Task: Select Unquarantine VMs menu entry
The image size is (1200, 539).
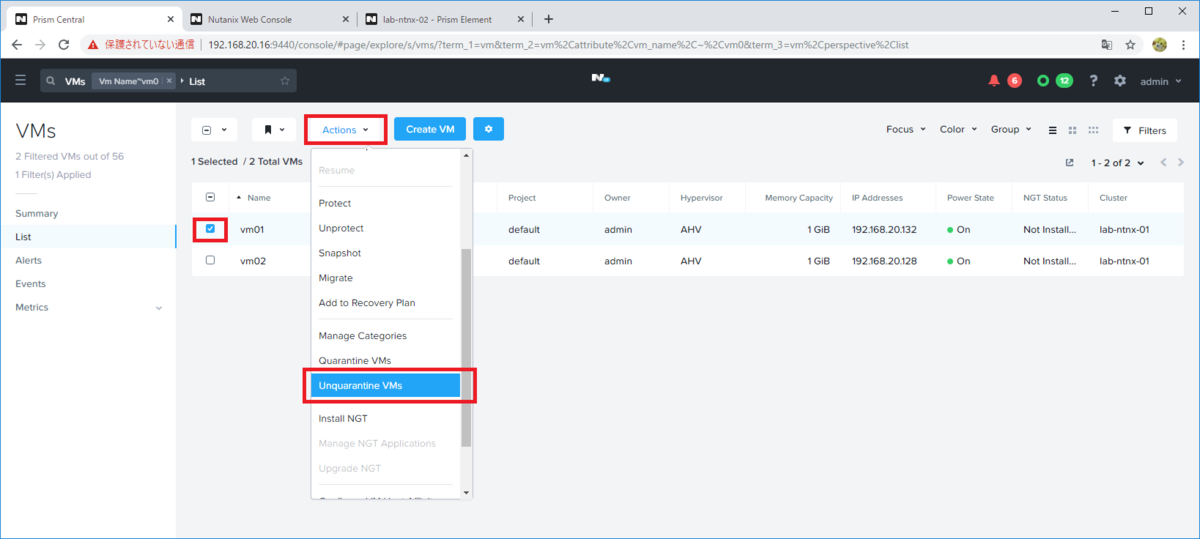Action: (386, 385)
